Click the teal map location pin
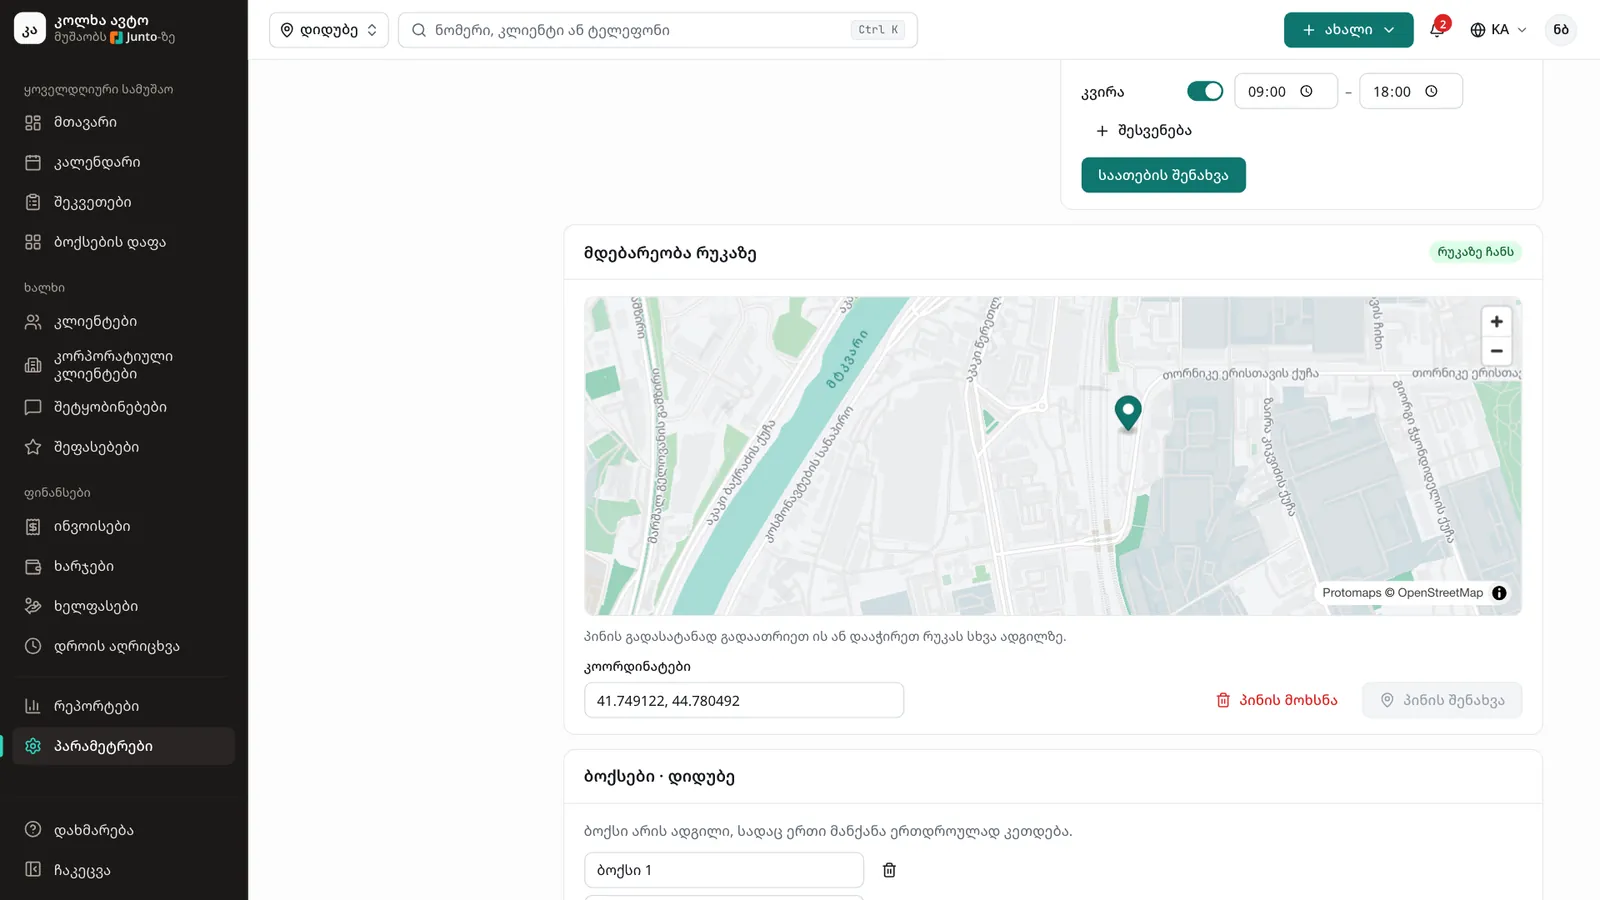 click(x=1128, y=412)
